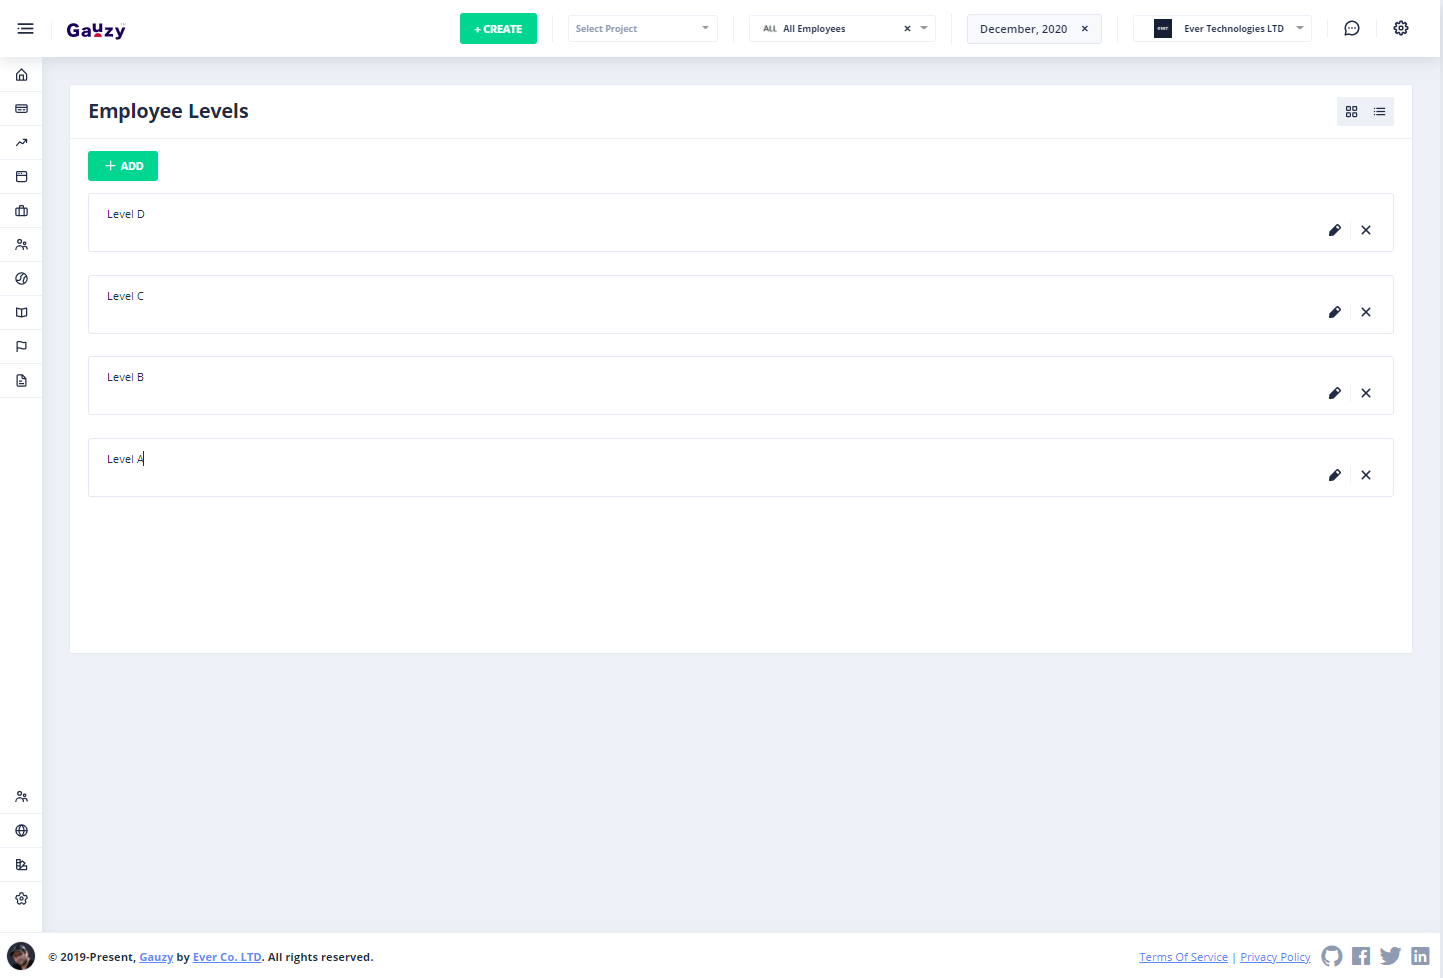The width and height of the screenshot is (1443, 978).
Task: Click the December, 2020 date field
Action: point(1023,29)
